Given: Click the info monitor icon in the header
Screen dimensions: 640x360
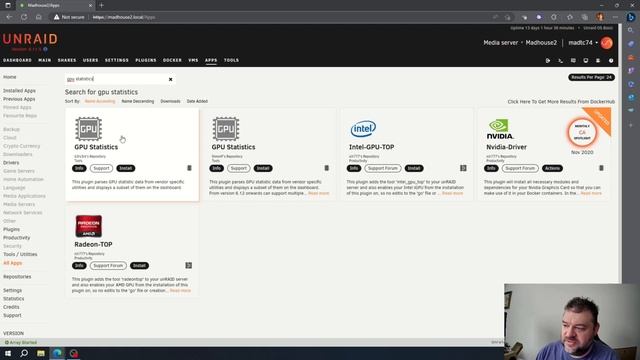Looking at the screenshot, I should [586, 60].
